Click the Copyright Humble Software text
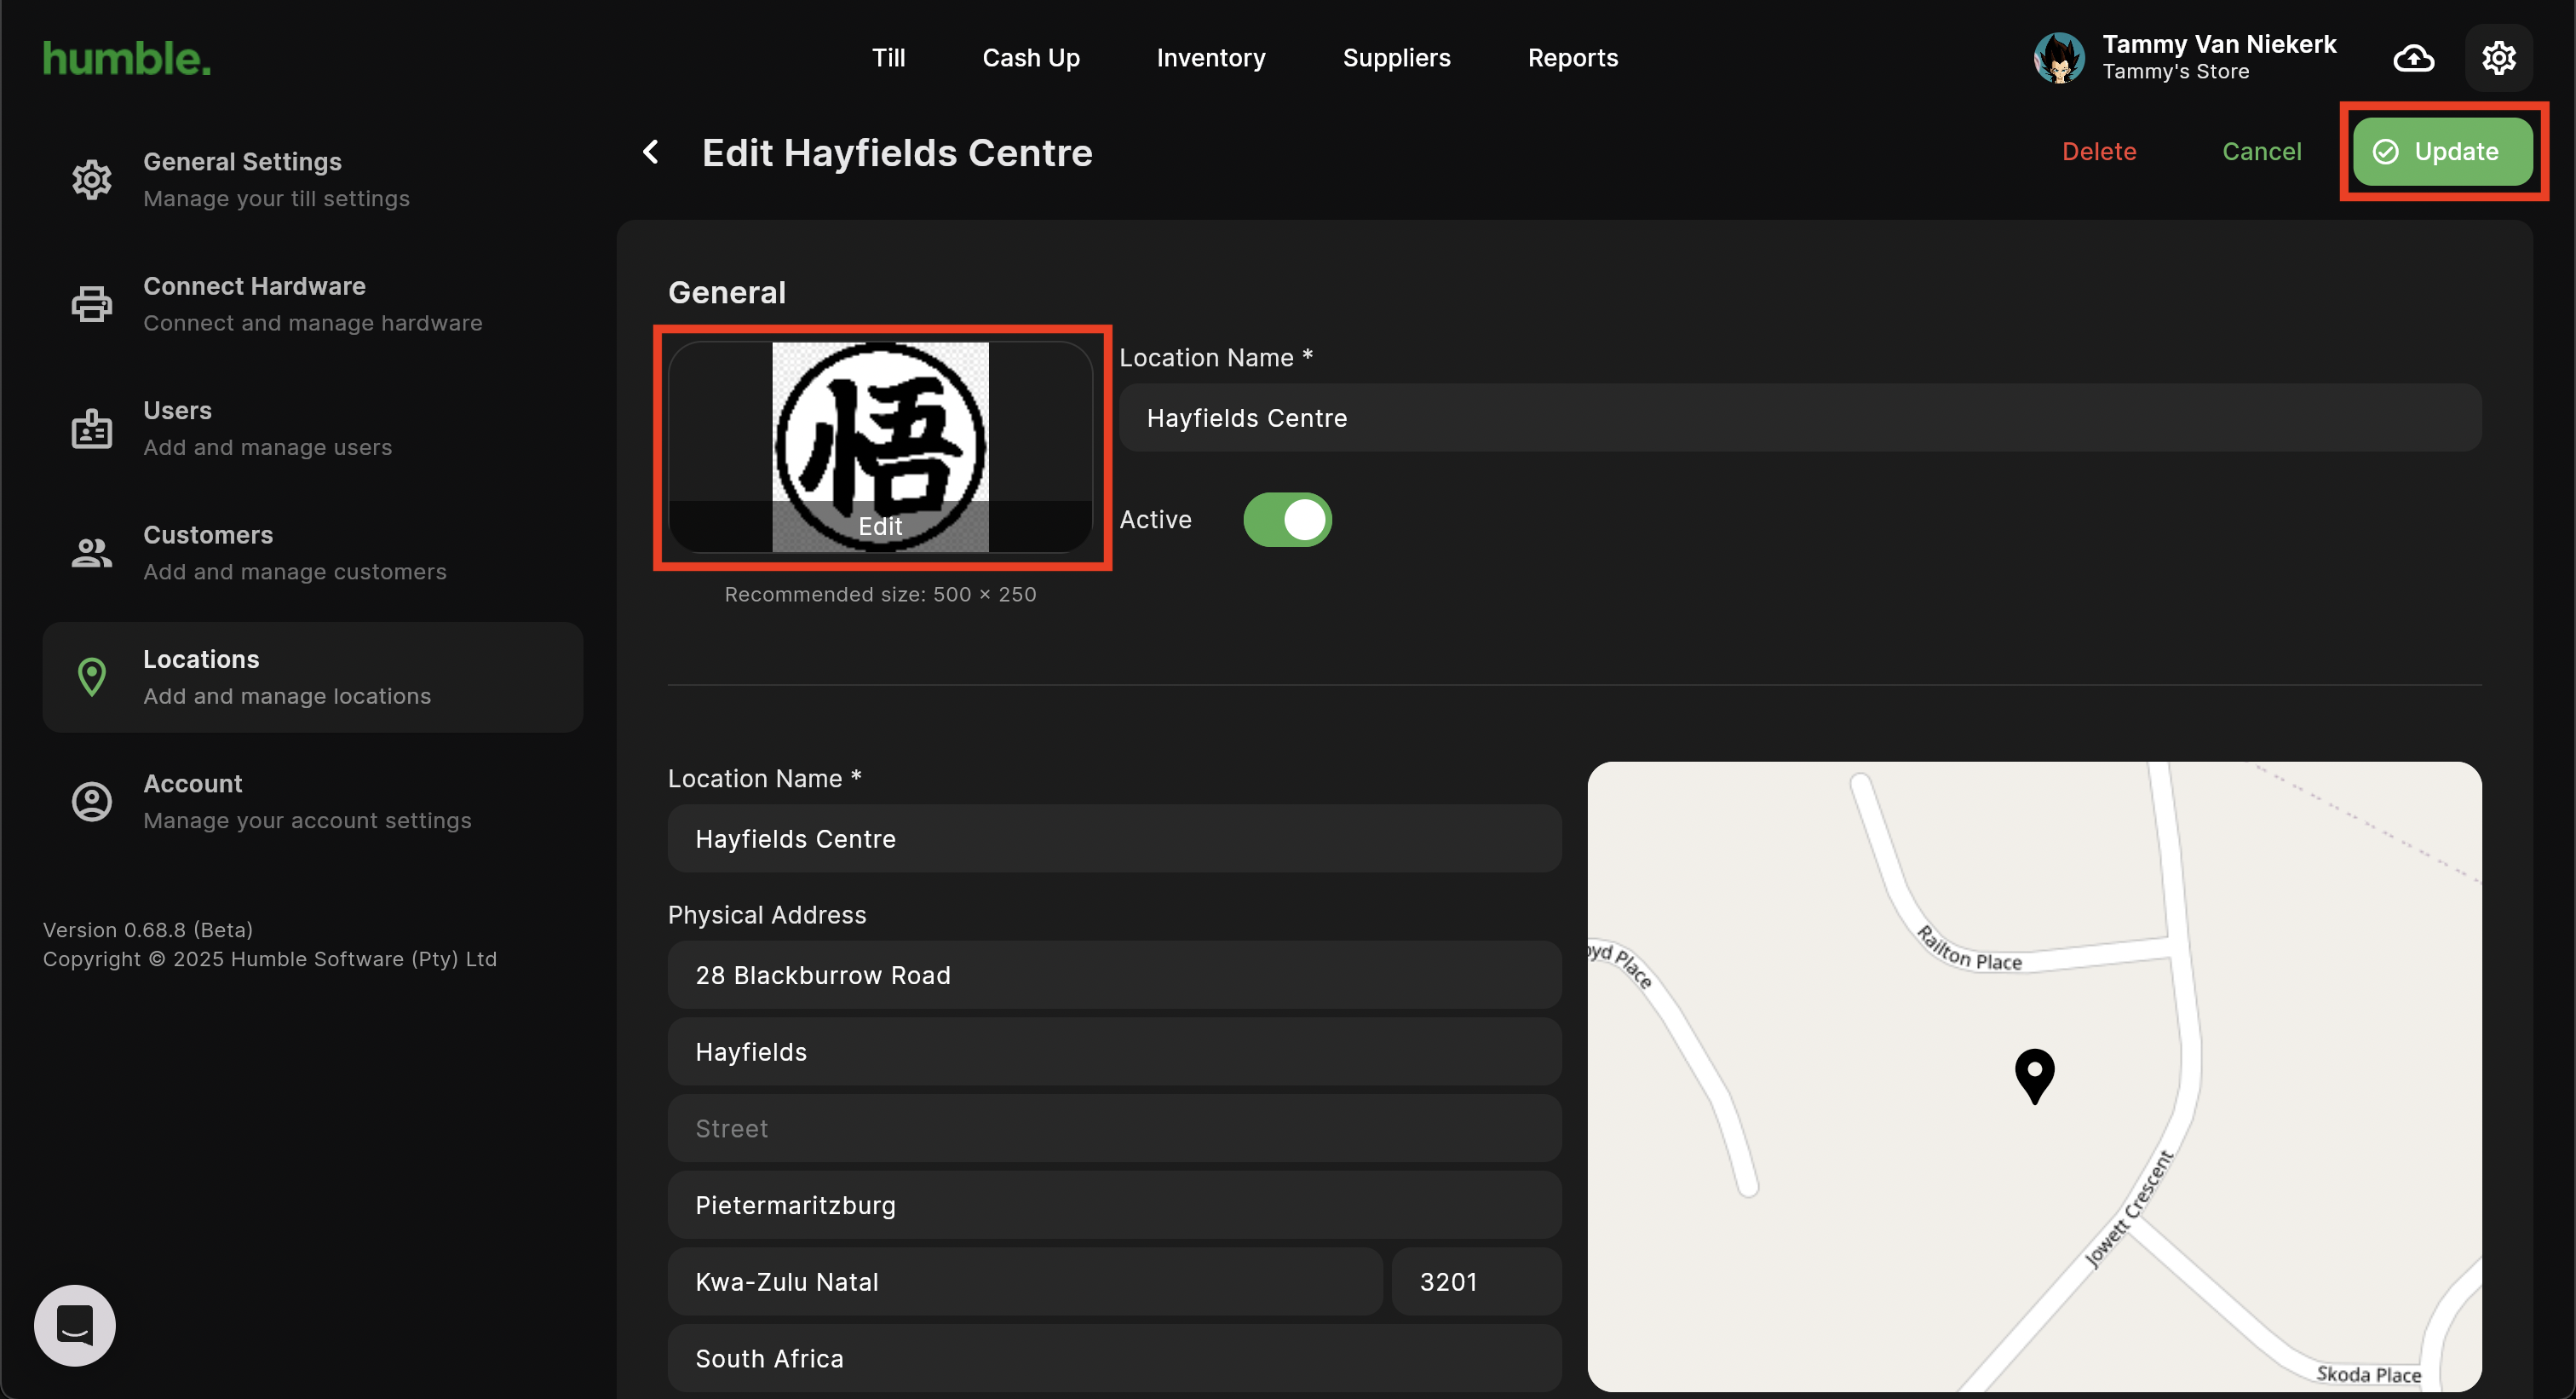Screen dimensions: 2576x1399 [270, 959]
